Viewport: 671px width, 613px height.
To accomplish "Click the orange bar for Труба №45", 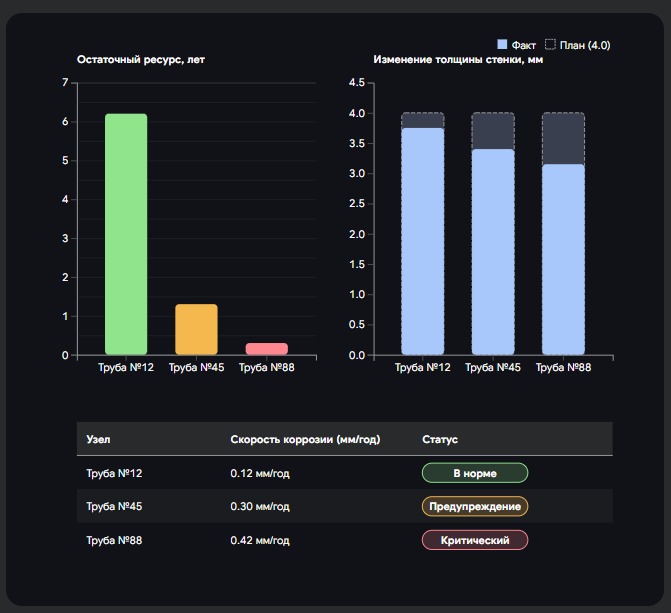I will point(196,329).
